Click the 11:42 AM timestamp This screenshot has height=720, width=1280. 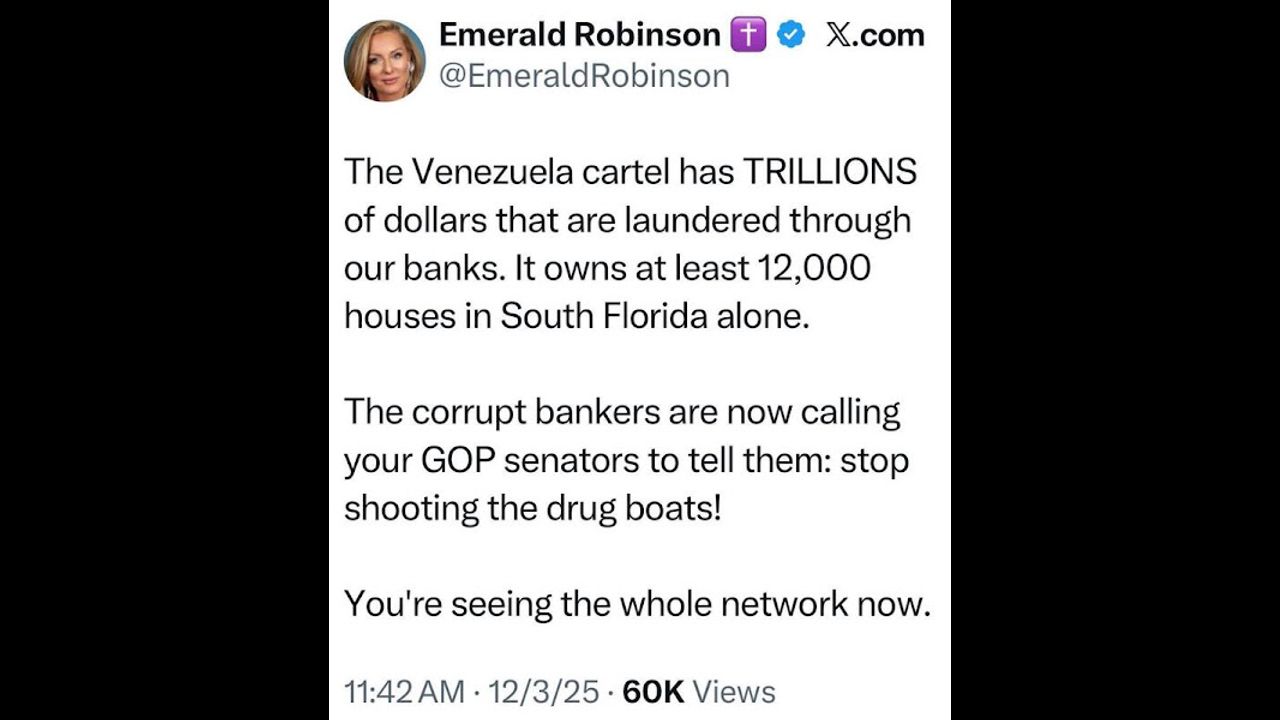[x=404, y=692]
